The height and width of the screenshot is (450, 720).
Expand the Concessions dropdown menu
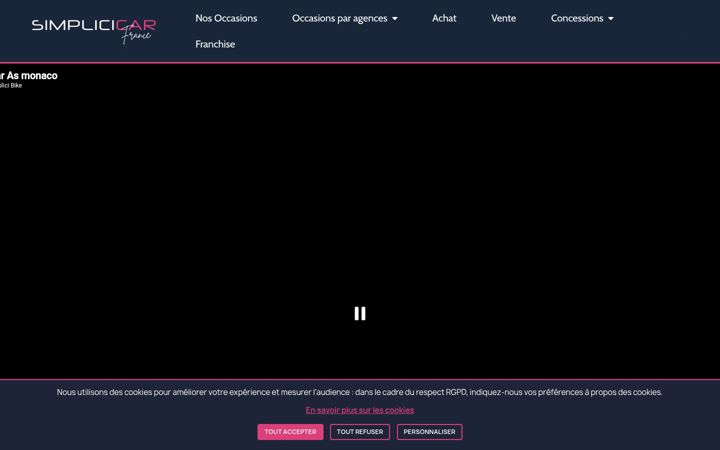click(582, 18)
